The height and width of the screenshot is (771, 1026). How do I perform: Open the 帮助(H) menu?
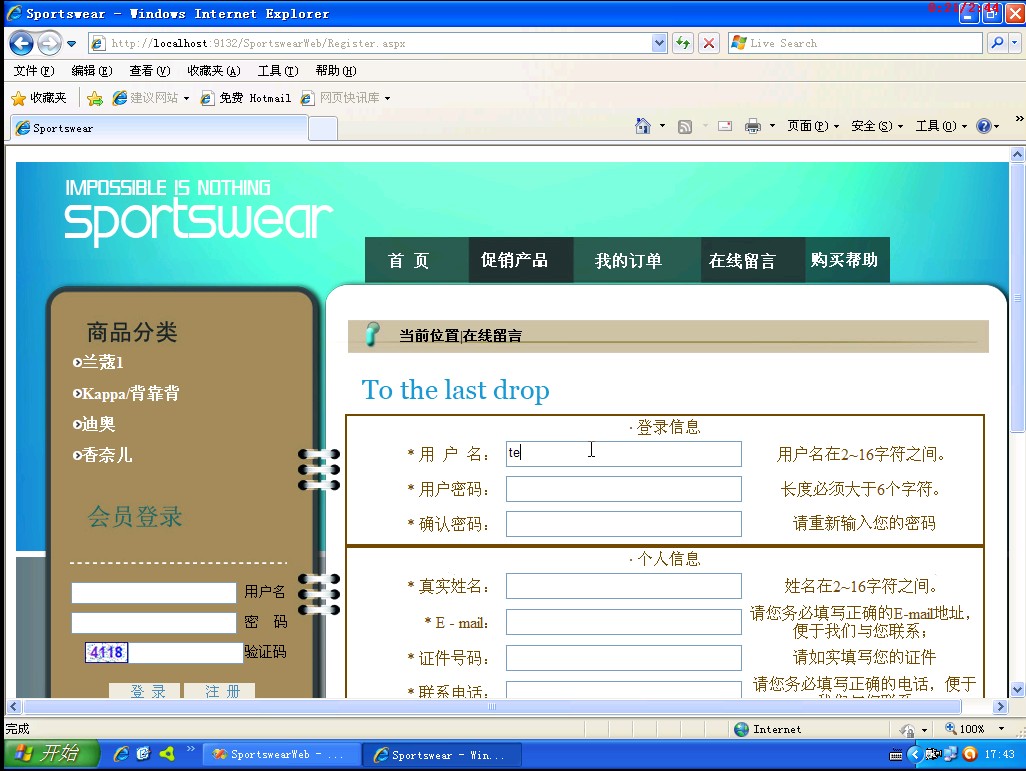pos(336,71)
